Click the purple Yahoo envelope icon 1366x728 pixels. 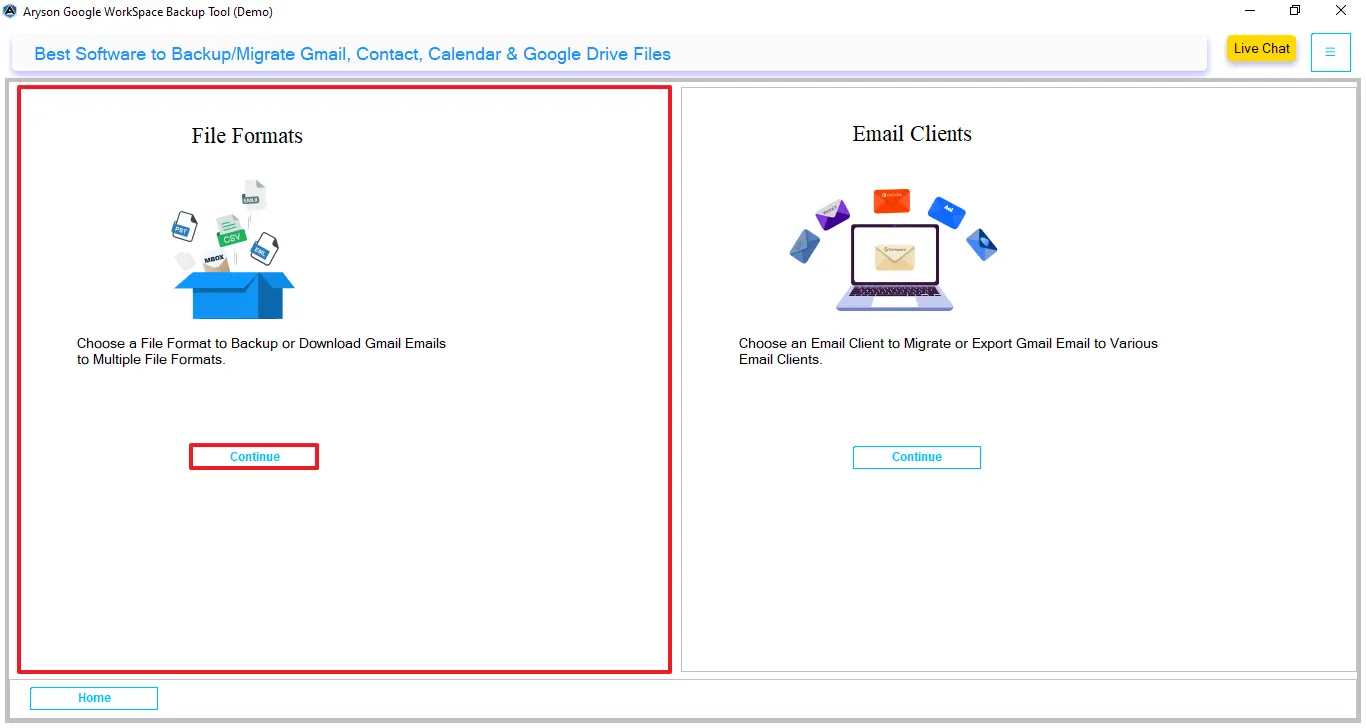point(831,213)
